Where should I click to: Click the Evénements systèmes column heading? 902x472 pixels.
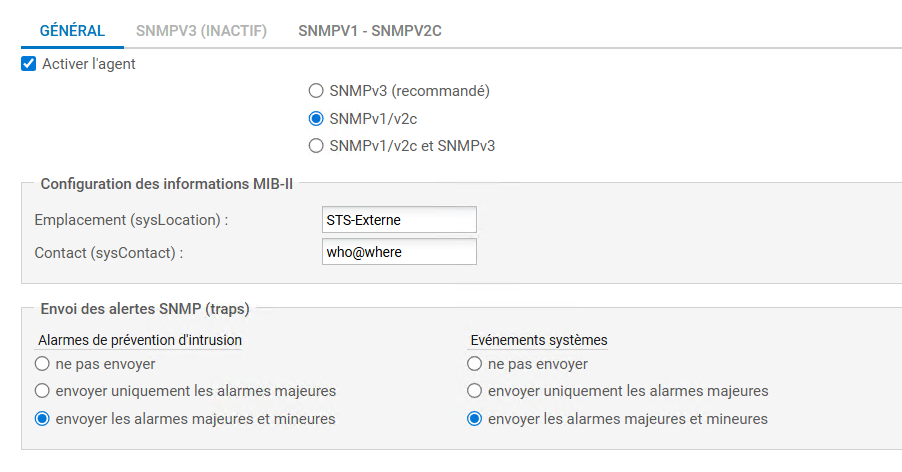coord(538,340)
